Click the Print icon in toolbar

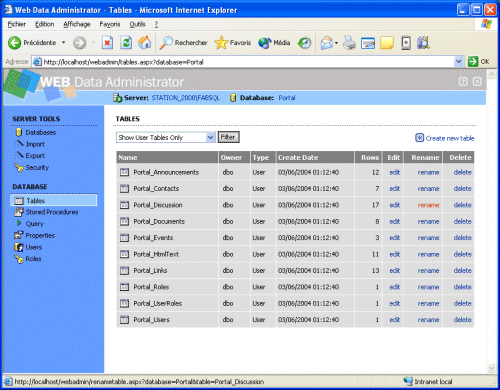(x=350, y=43)
